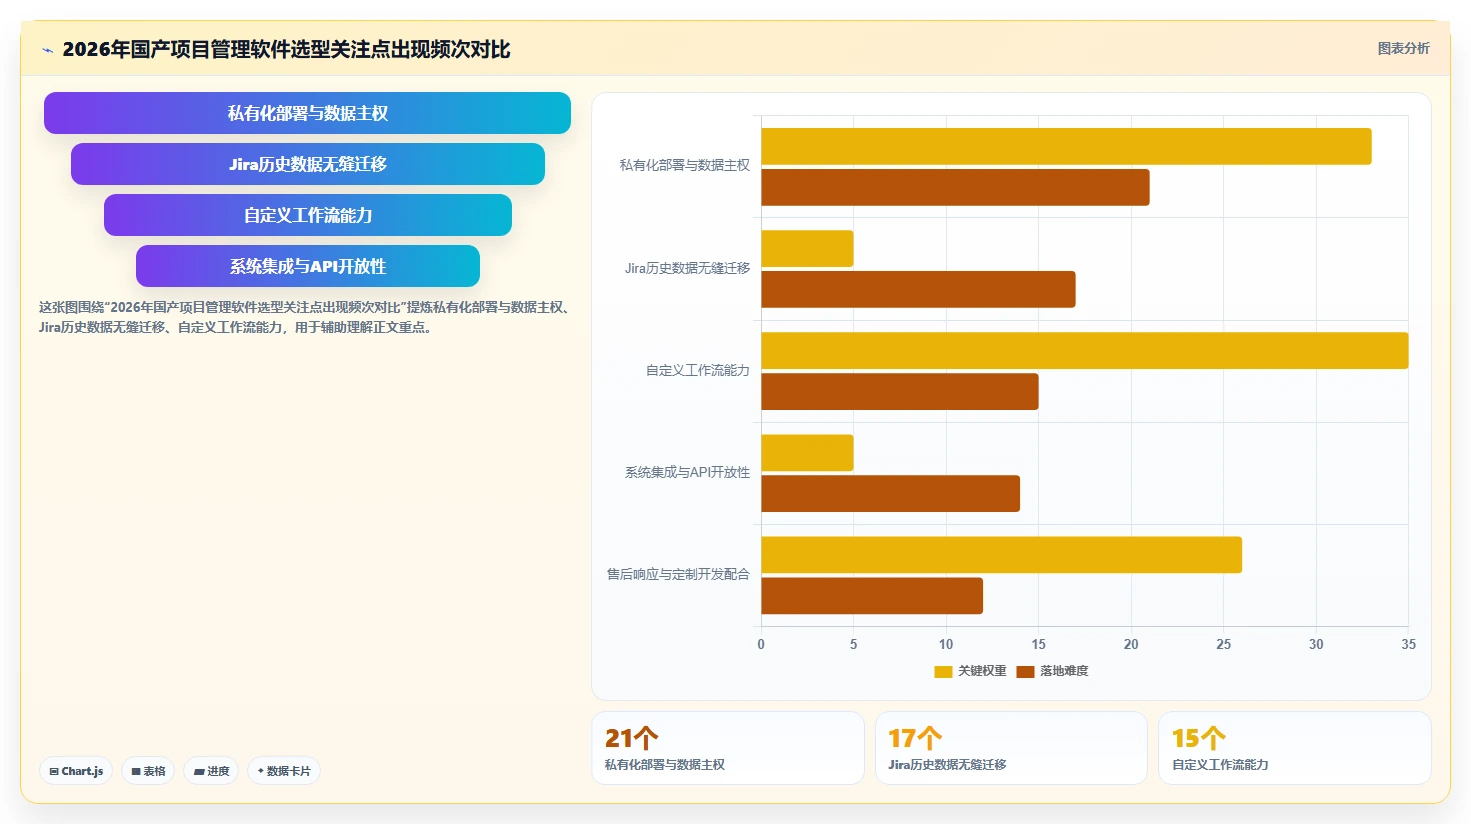Select the Jira历史数据无缝迁移 funnel bar

(308, 164)
